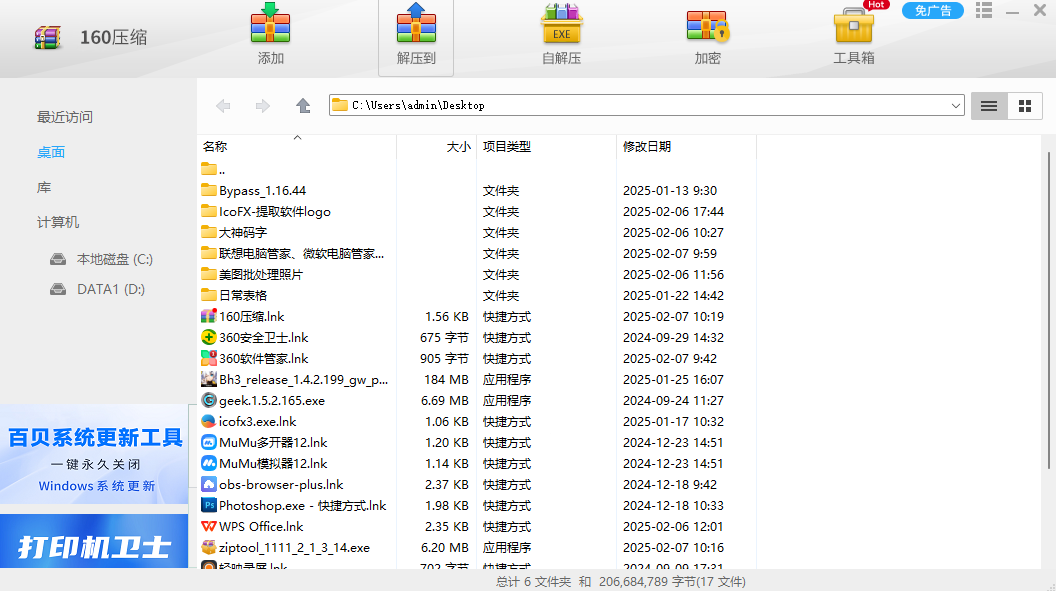The width and height of the screenshot is (1056, 591).
Task: Expand the address path dropdown
Action: point(955,105)
